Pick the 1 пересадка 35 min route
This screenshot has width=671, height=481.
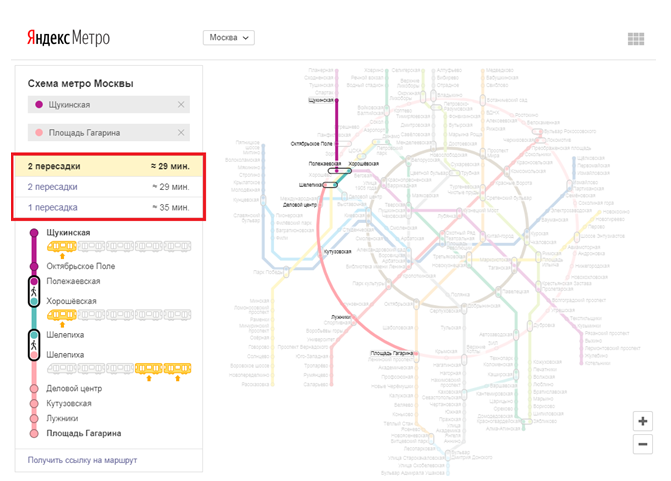tap(109, 207)
